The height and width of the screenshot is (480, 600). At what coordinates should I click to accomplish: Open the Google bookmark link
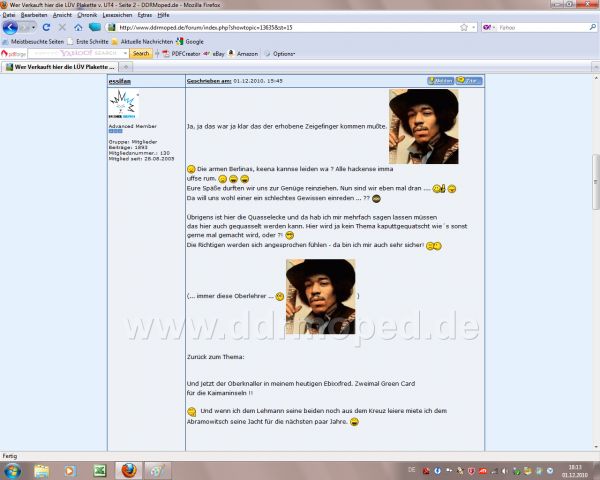[190, 41]
